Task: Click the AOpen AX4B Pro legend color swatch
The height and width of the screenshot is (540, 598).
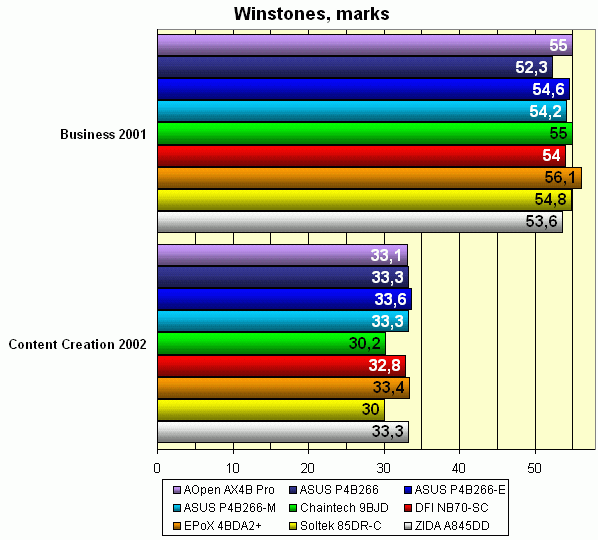Action: coord(177,490)
